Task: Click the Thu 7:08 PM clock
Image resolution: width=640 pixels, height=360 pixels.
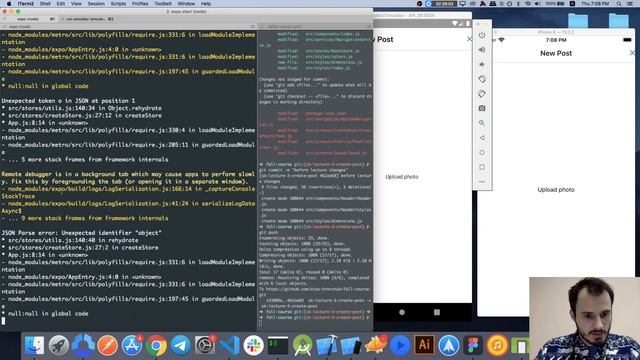Action: coord(595,4)
